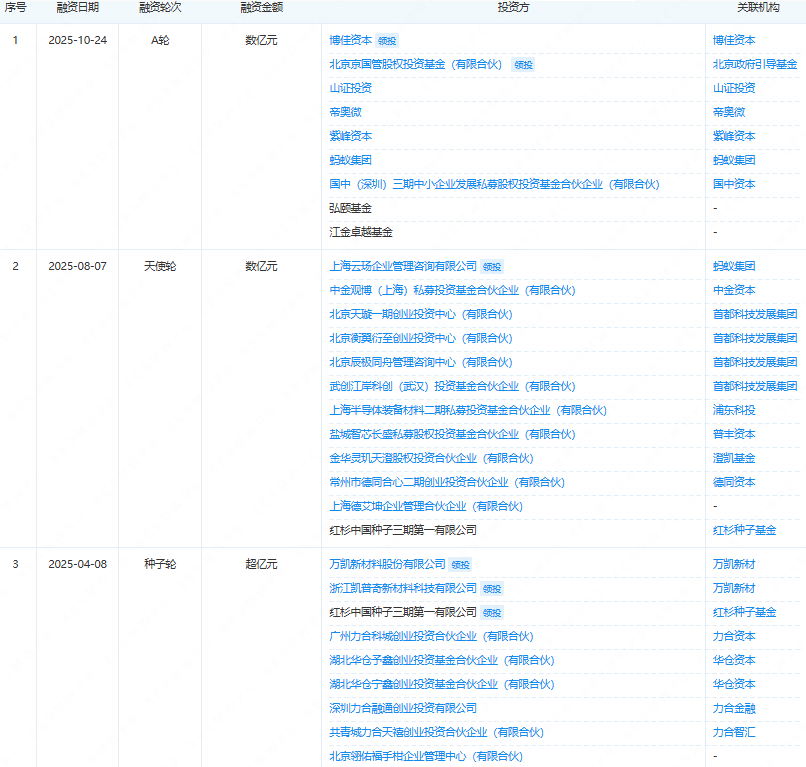Open 上海云场企业管理咨询有限公司 link
This screenshot has width=806, height=767.
pos(405,266)
